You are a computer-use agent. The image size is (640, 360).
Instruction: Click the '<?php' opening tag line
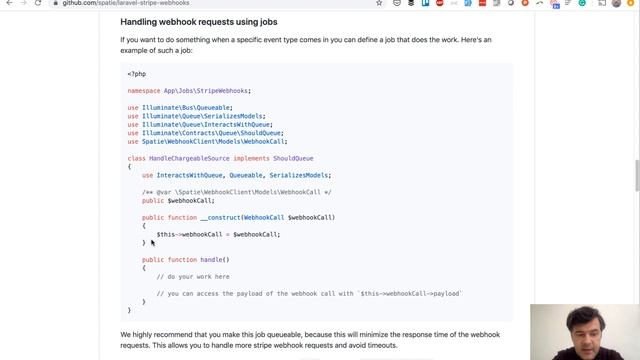pos(136,74)
